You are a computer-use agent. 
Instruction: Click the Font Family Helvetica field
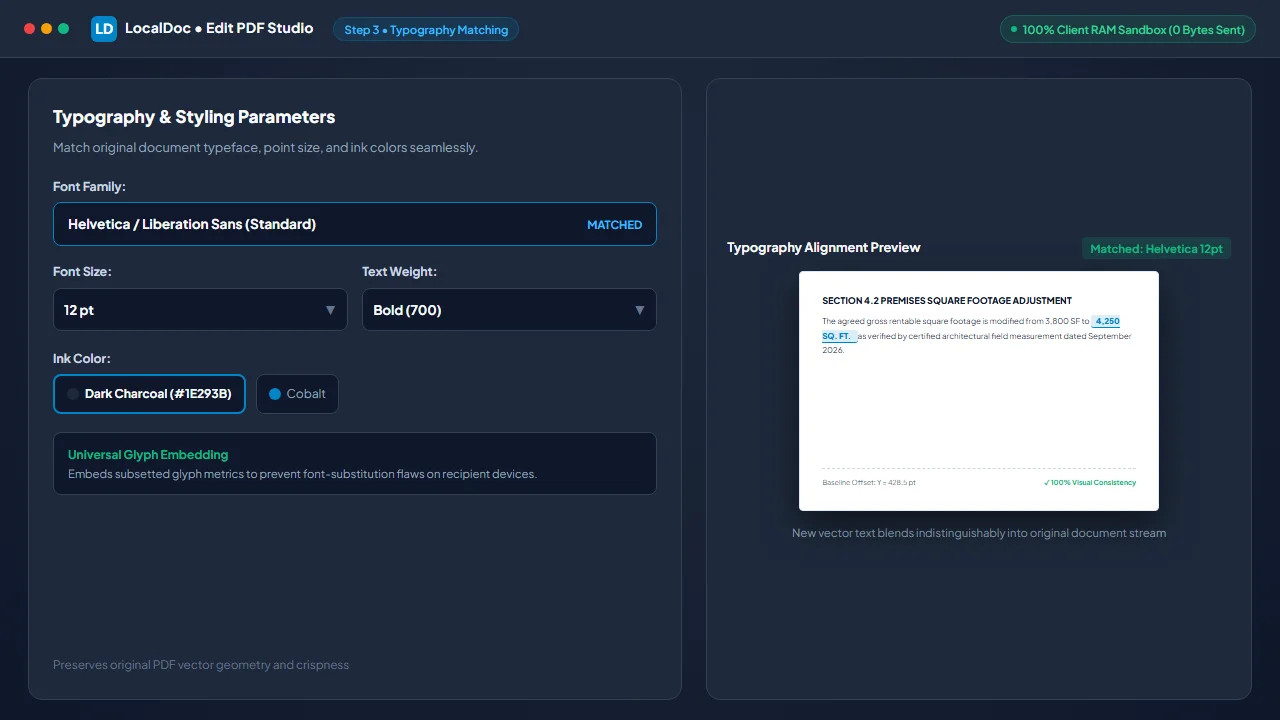355,224
